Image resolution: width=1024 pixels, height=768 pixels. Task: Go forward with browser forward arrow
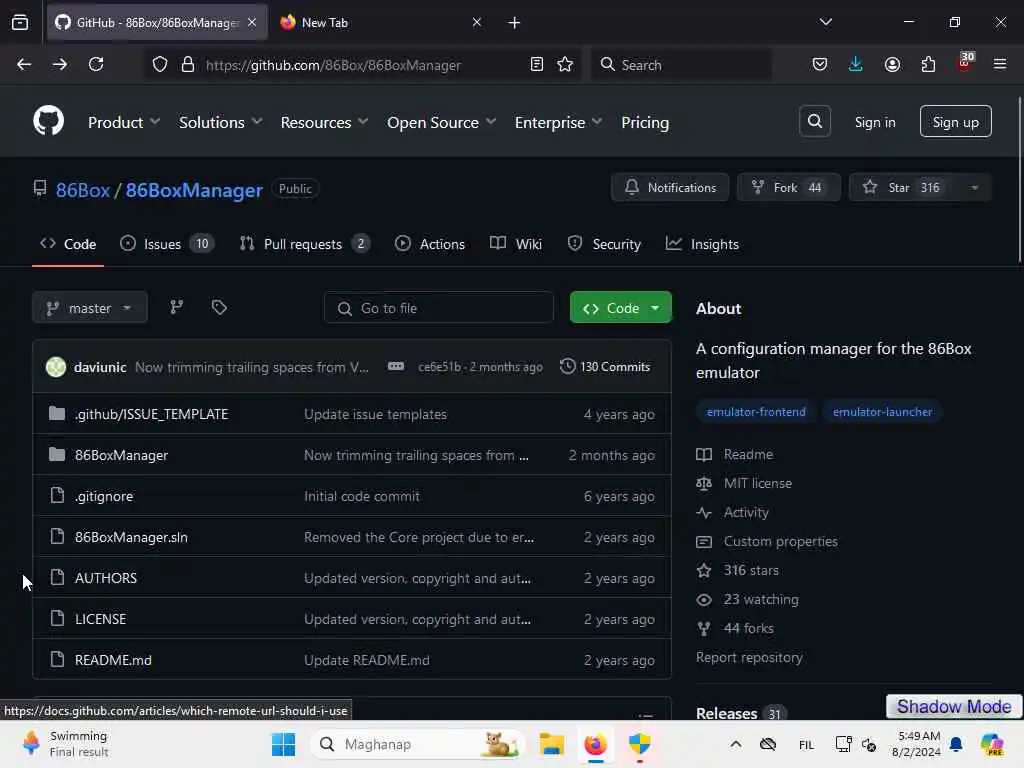point(59,64)
